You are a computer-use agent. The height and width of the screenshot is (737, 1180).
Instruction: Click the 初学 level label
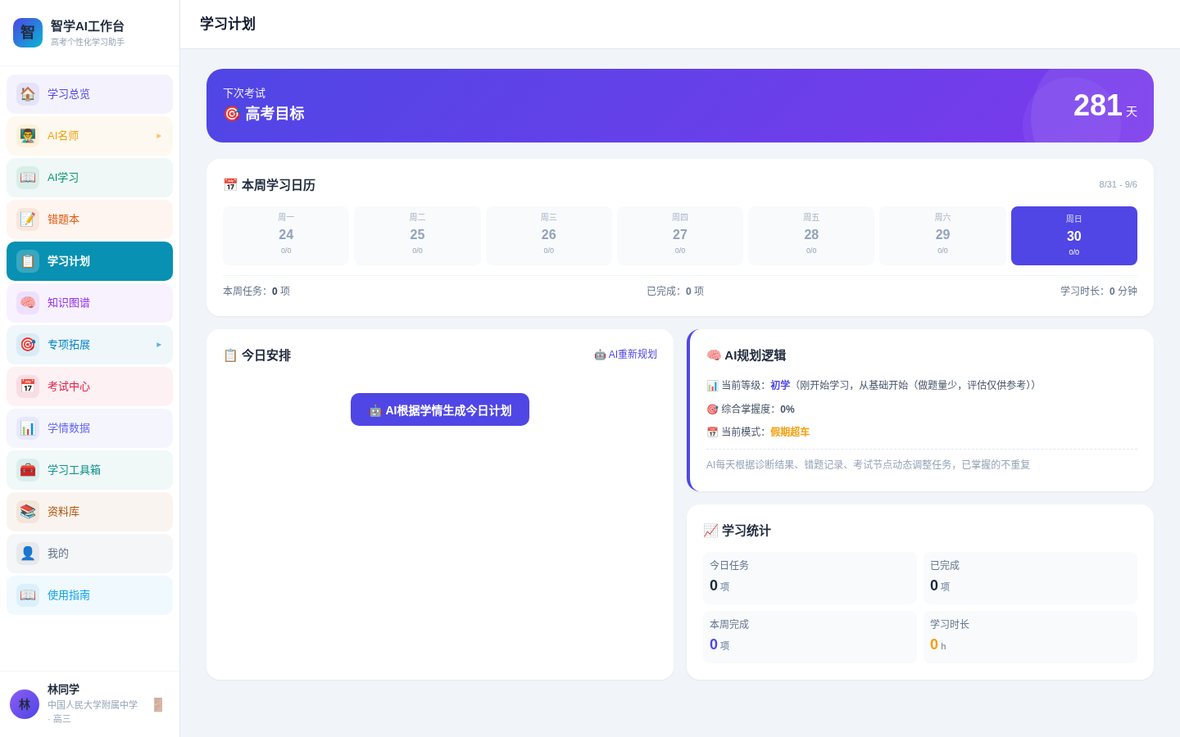[780, 385]
